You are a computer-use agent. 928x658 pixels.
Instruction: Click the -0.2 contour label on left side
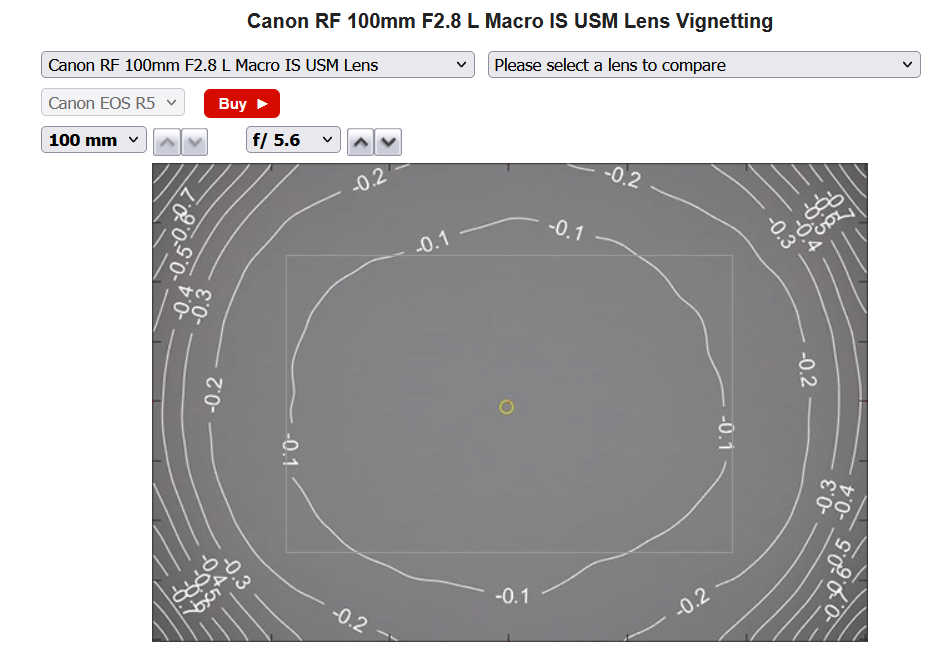pyautogui.click(x=212, y=393)
